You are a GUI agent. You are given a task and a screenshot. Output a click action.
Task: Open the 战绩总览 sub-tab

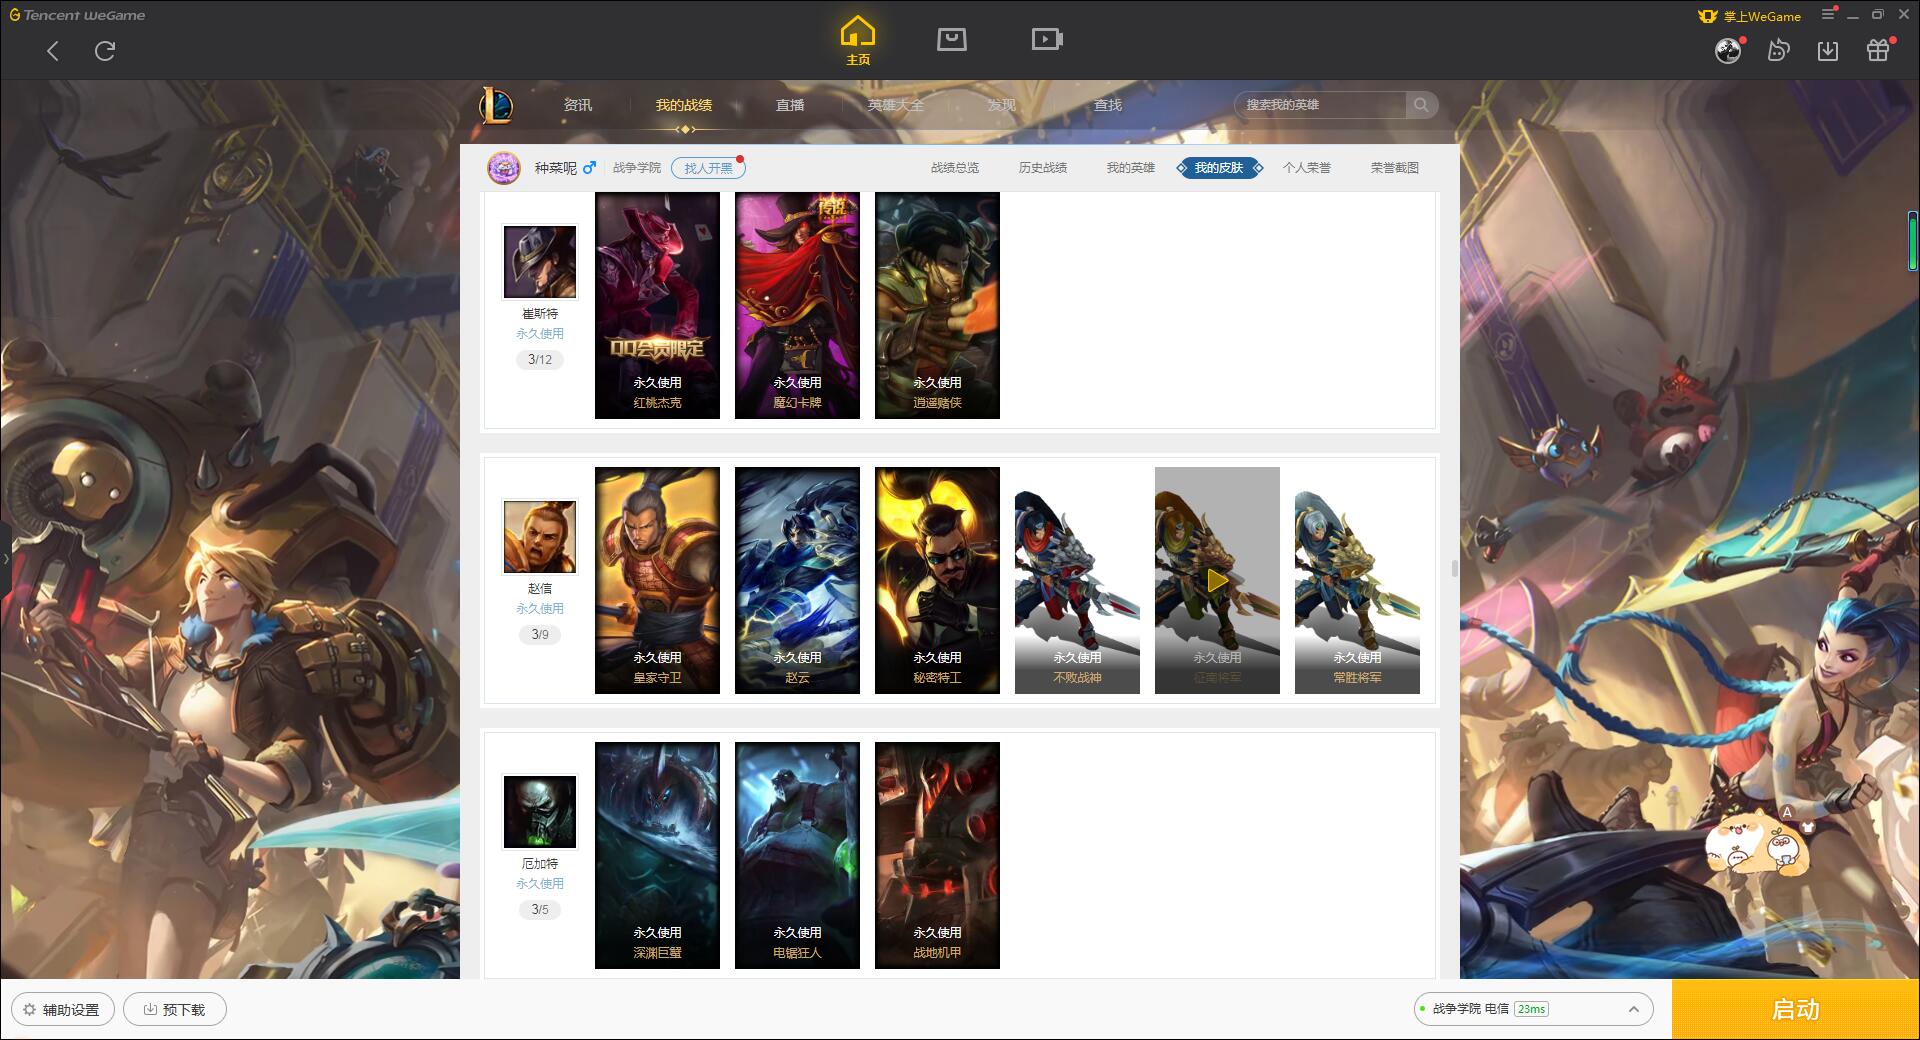[x=955, y=168]
